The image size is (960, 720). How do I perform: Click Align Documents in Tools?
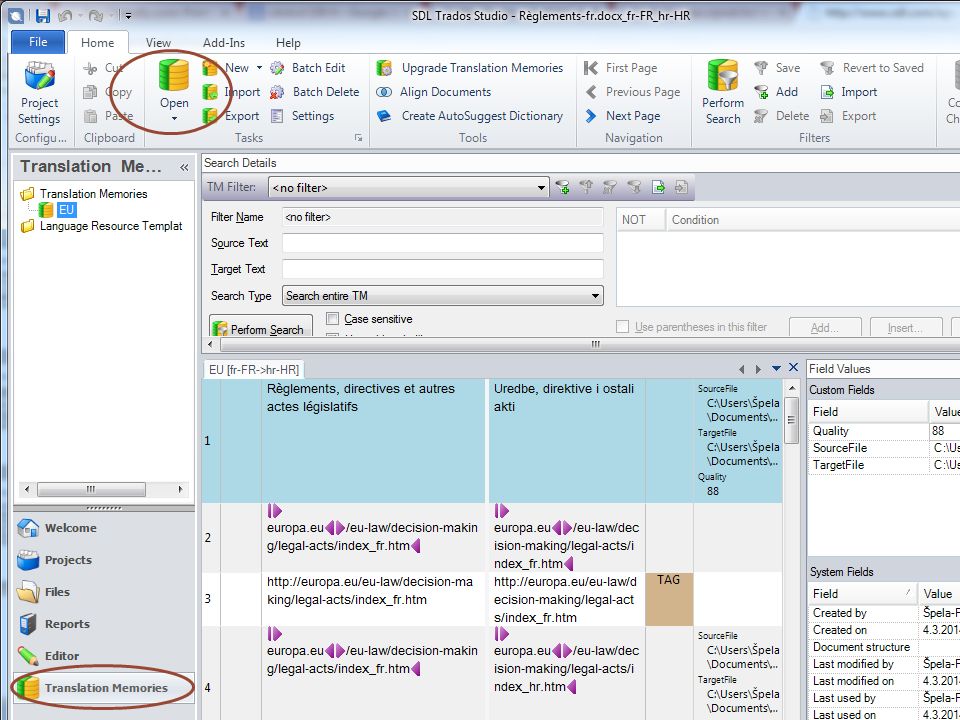point(433,92)
